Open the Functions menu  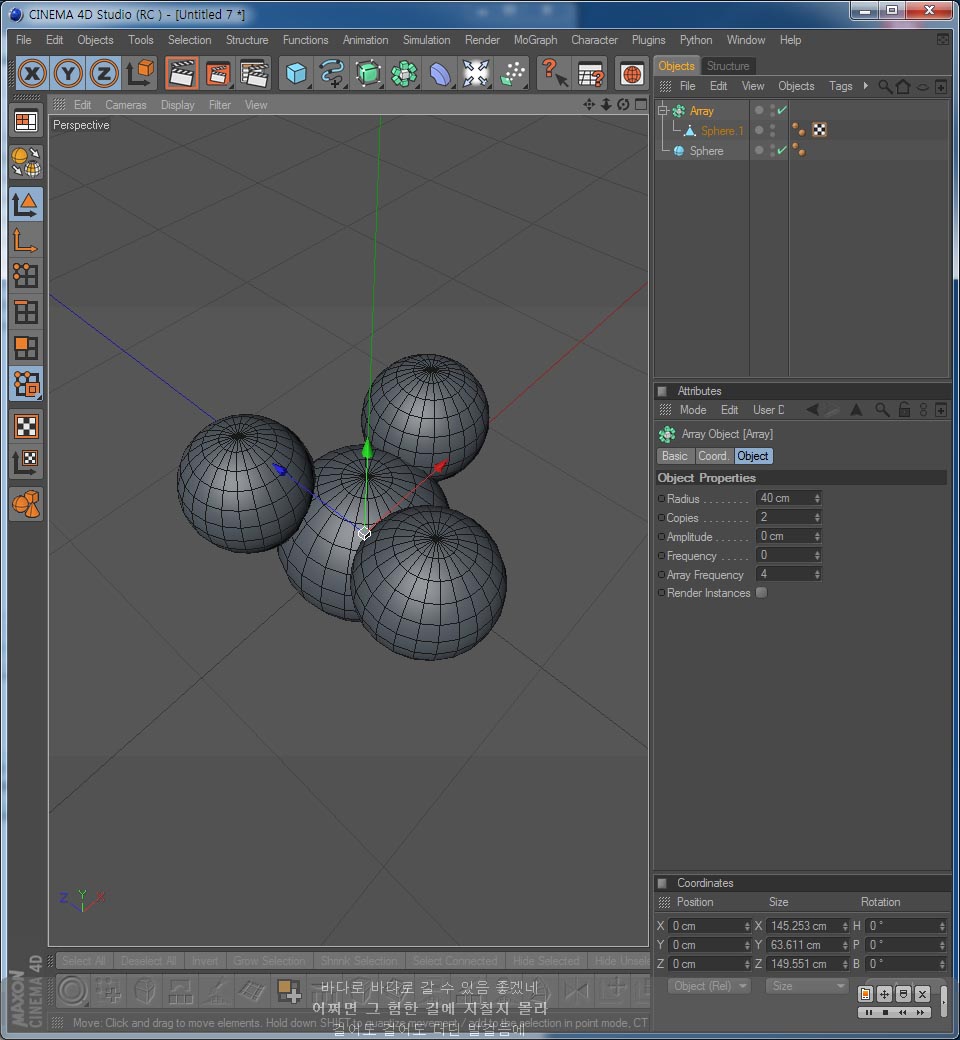click(x=305, y=40)
